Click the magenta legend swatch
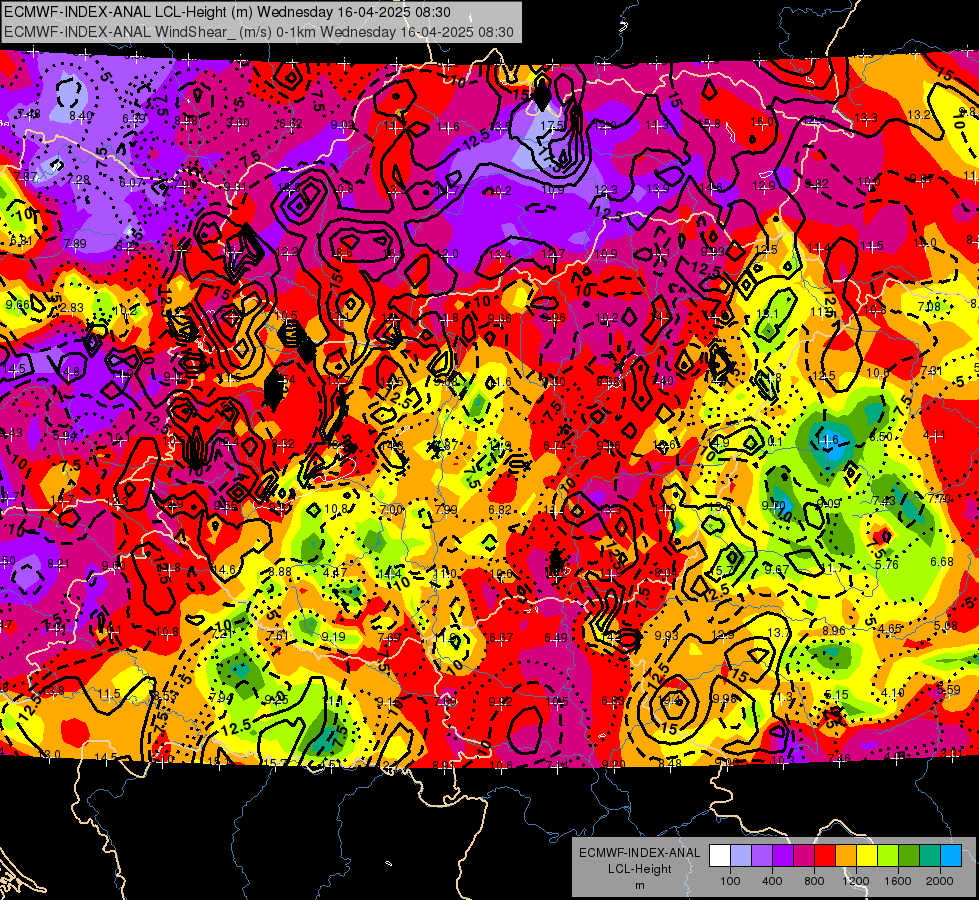The width and height of the screenshot is (979, 900). click(x=804, y=856)
